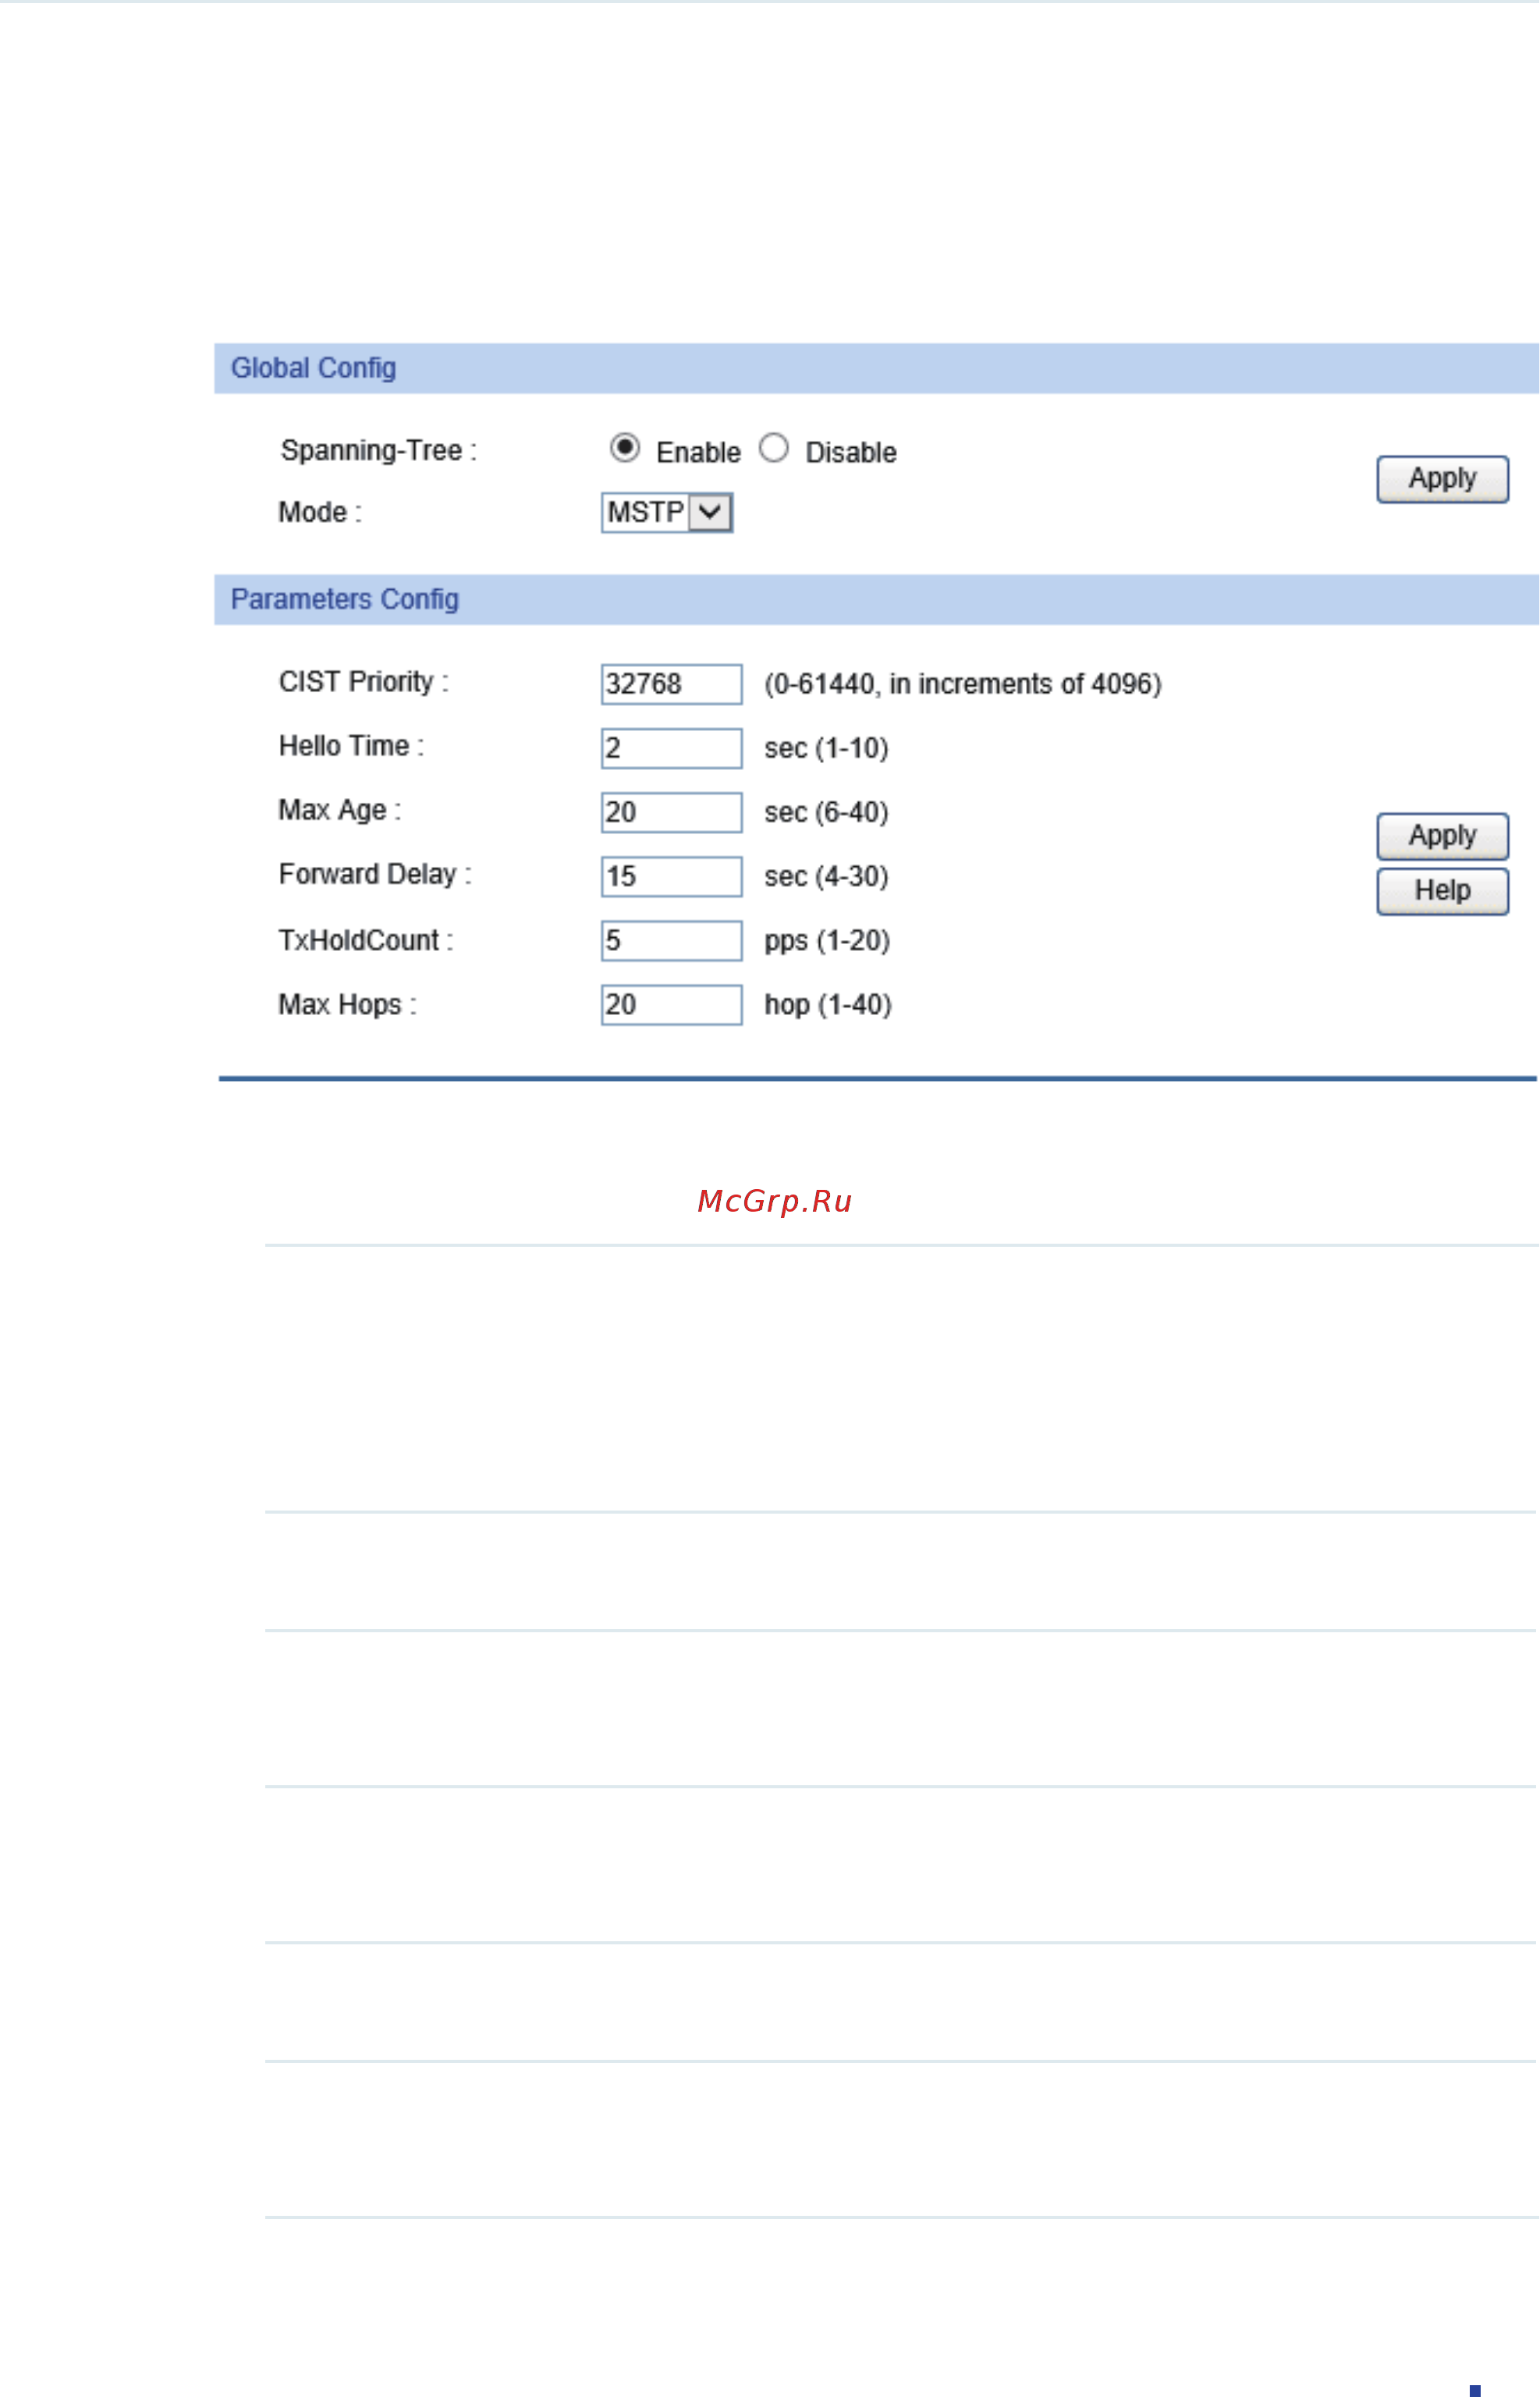Click the 'sec (4-30)' range text
Viewport: 1540px width, 2400px height.
[827, 877]
